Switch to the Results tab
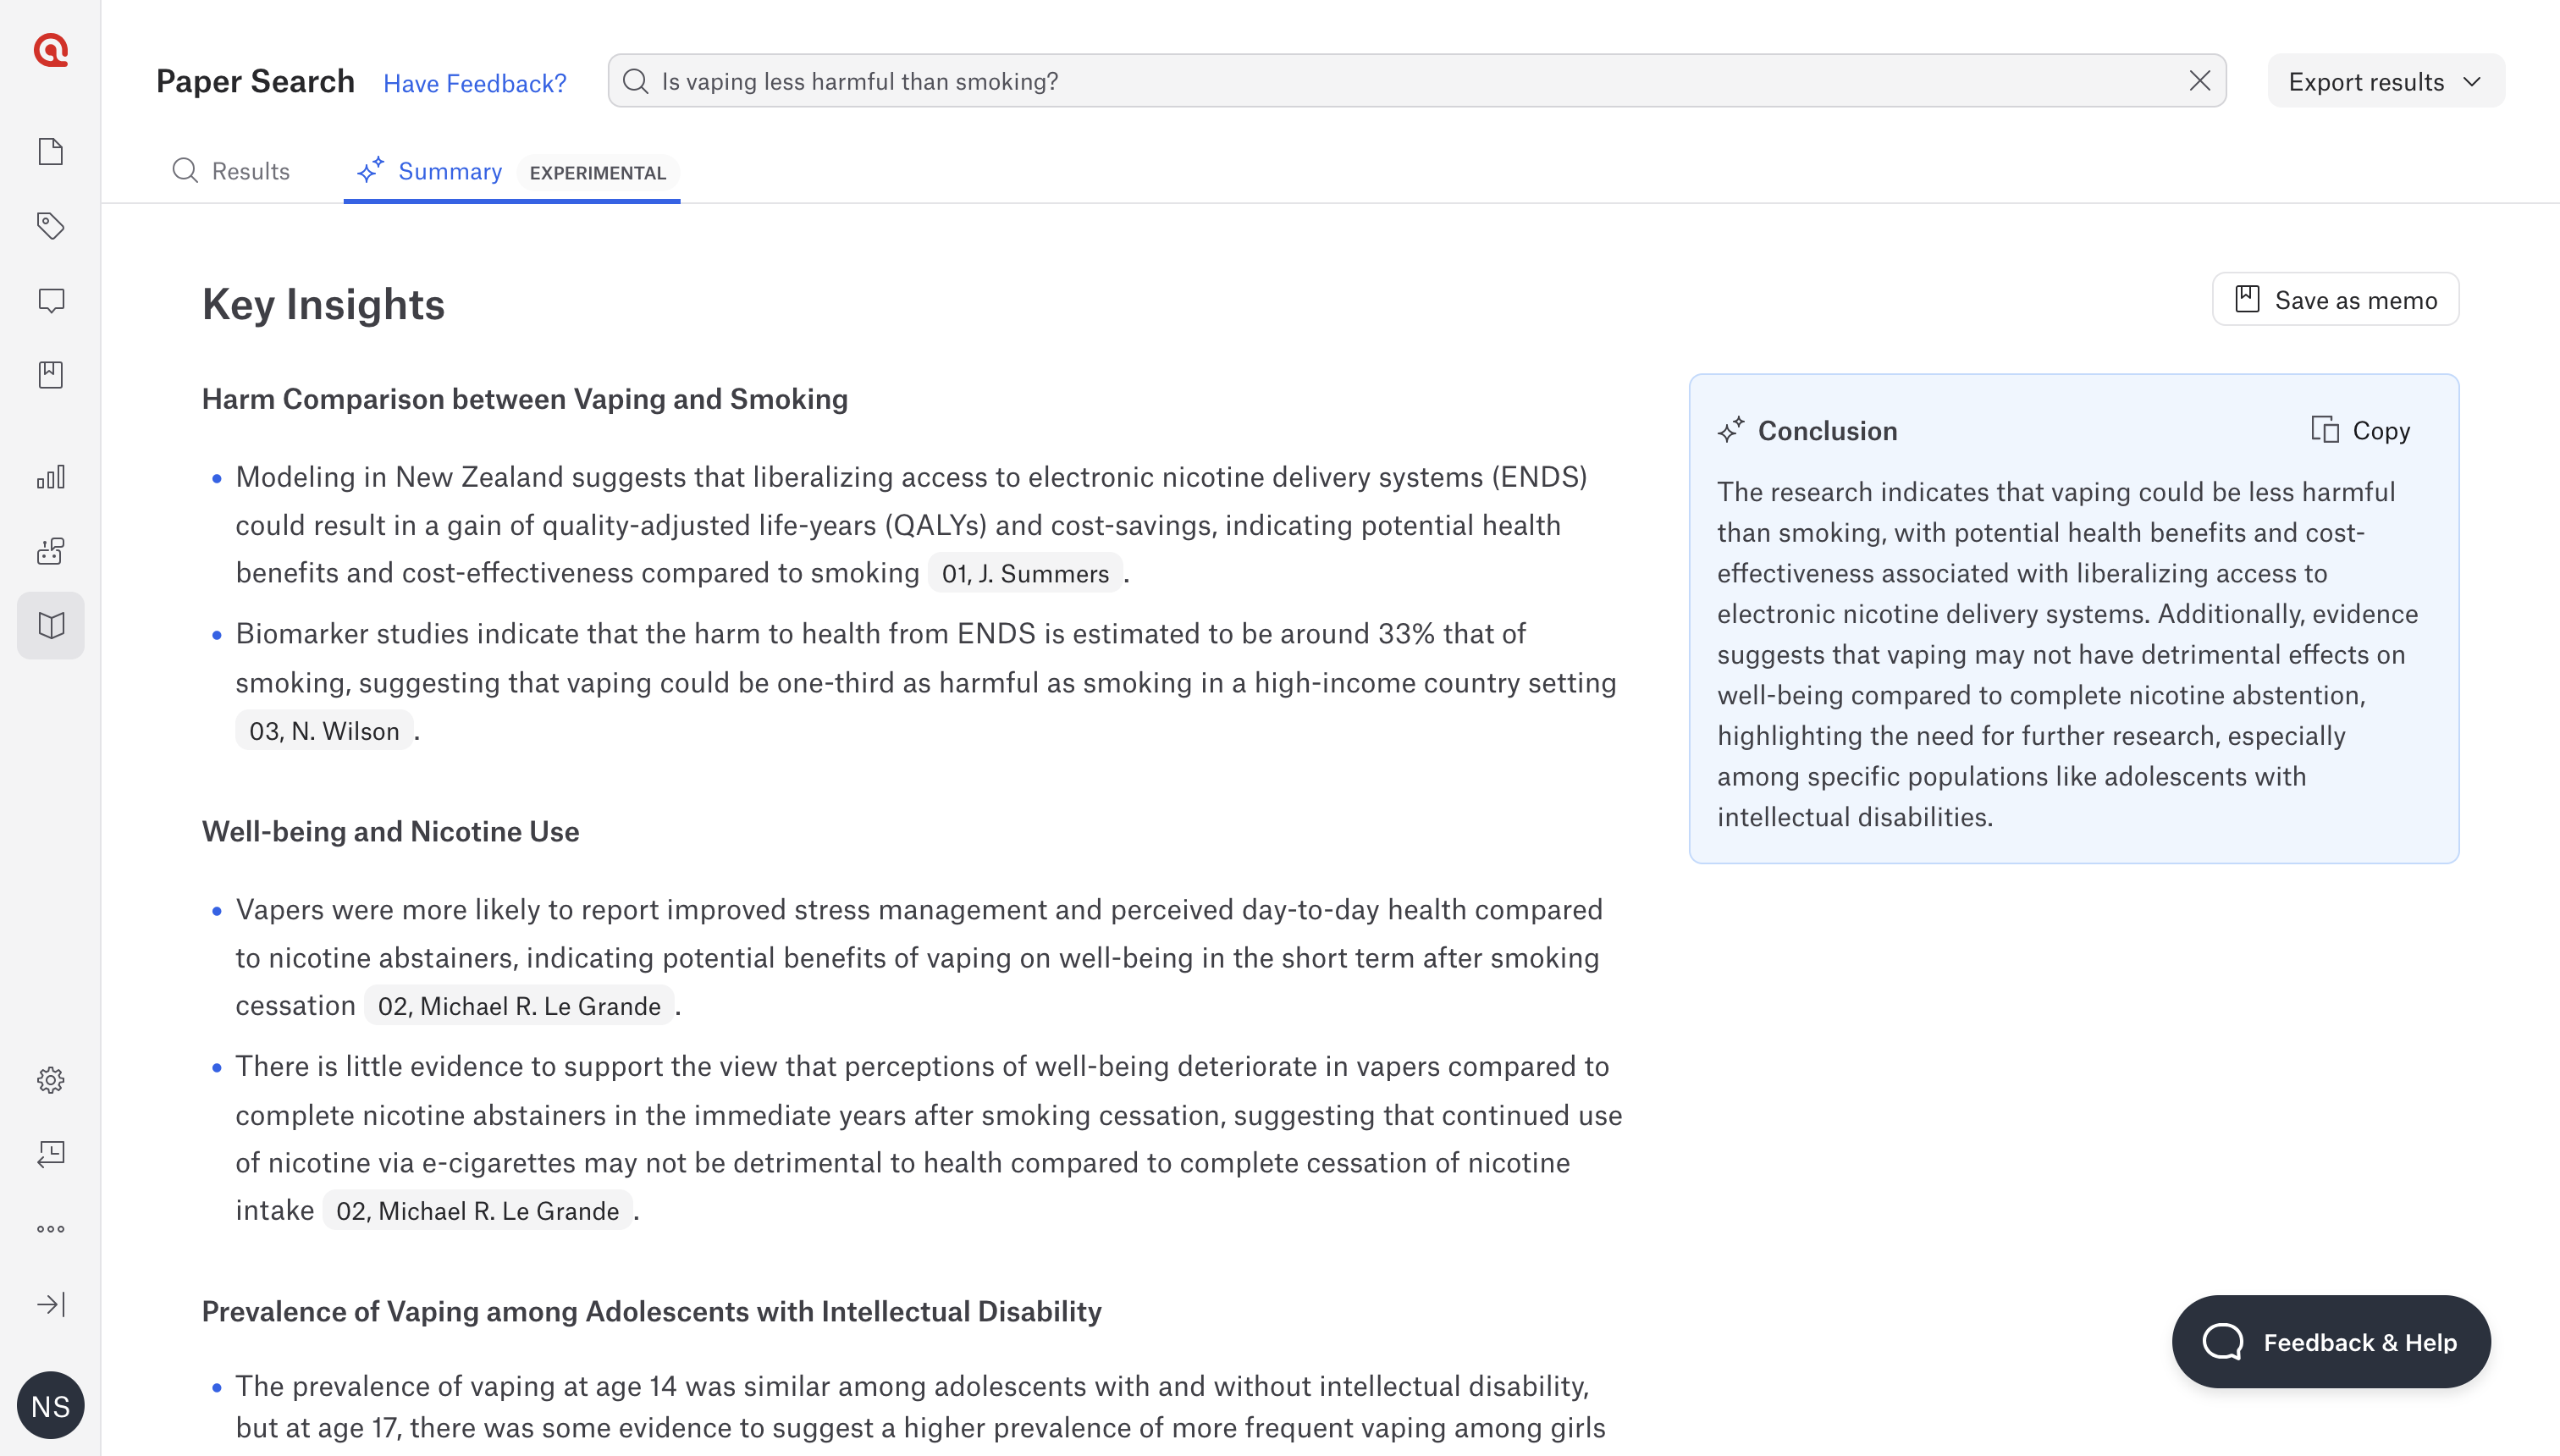 point(231,171)
